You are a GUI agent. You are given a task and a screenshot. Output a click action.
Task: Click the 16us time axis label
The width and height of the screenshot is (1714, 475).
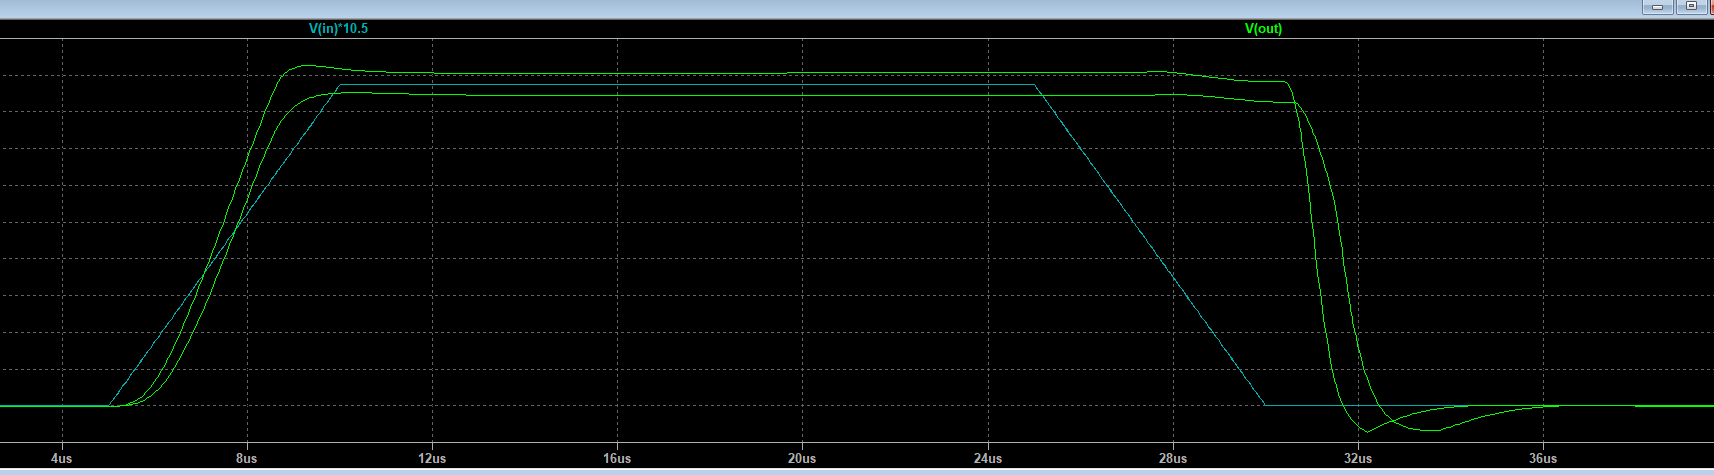coord(617,459)
